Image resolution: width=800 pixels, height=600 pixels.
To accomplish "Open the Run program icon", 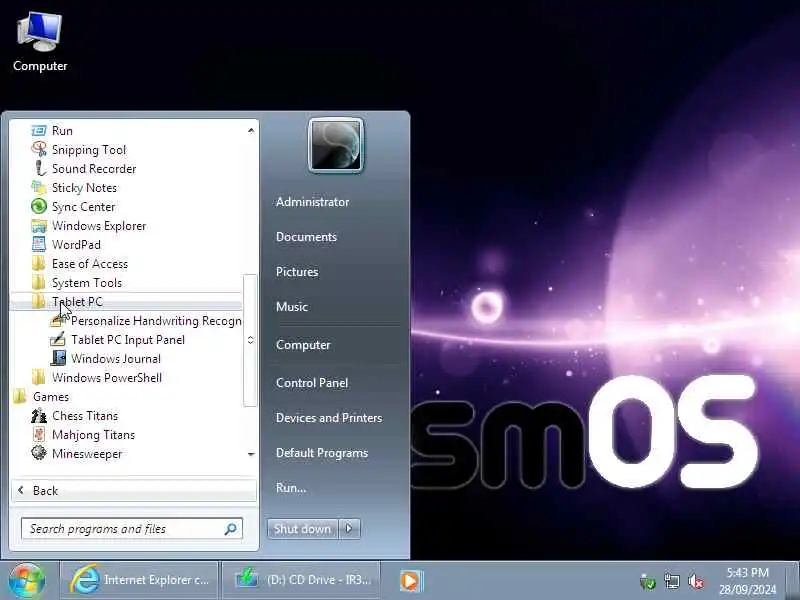I will click(x=39, y=131).
